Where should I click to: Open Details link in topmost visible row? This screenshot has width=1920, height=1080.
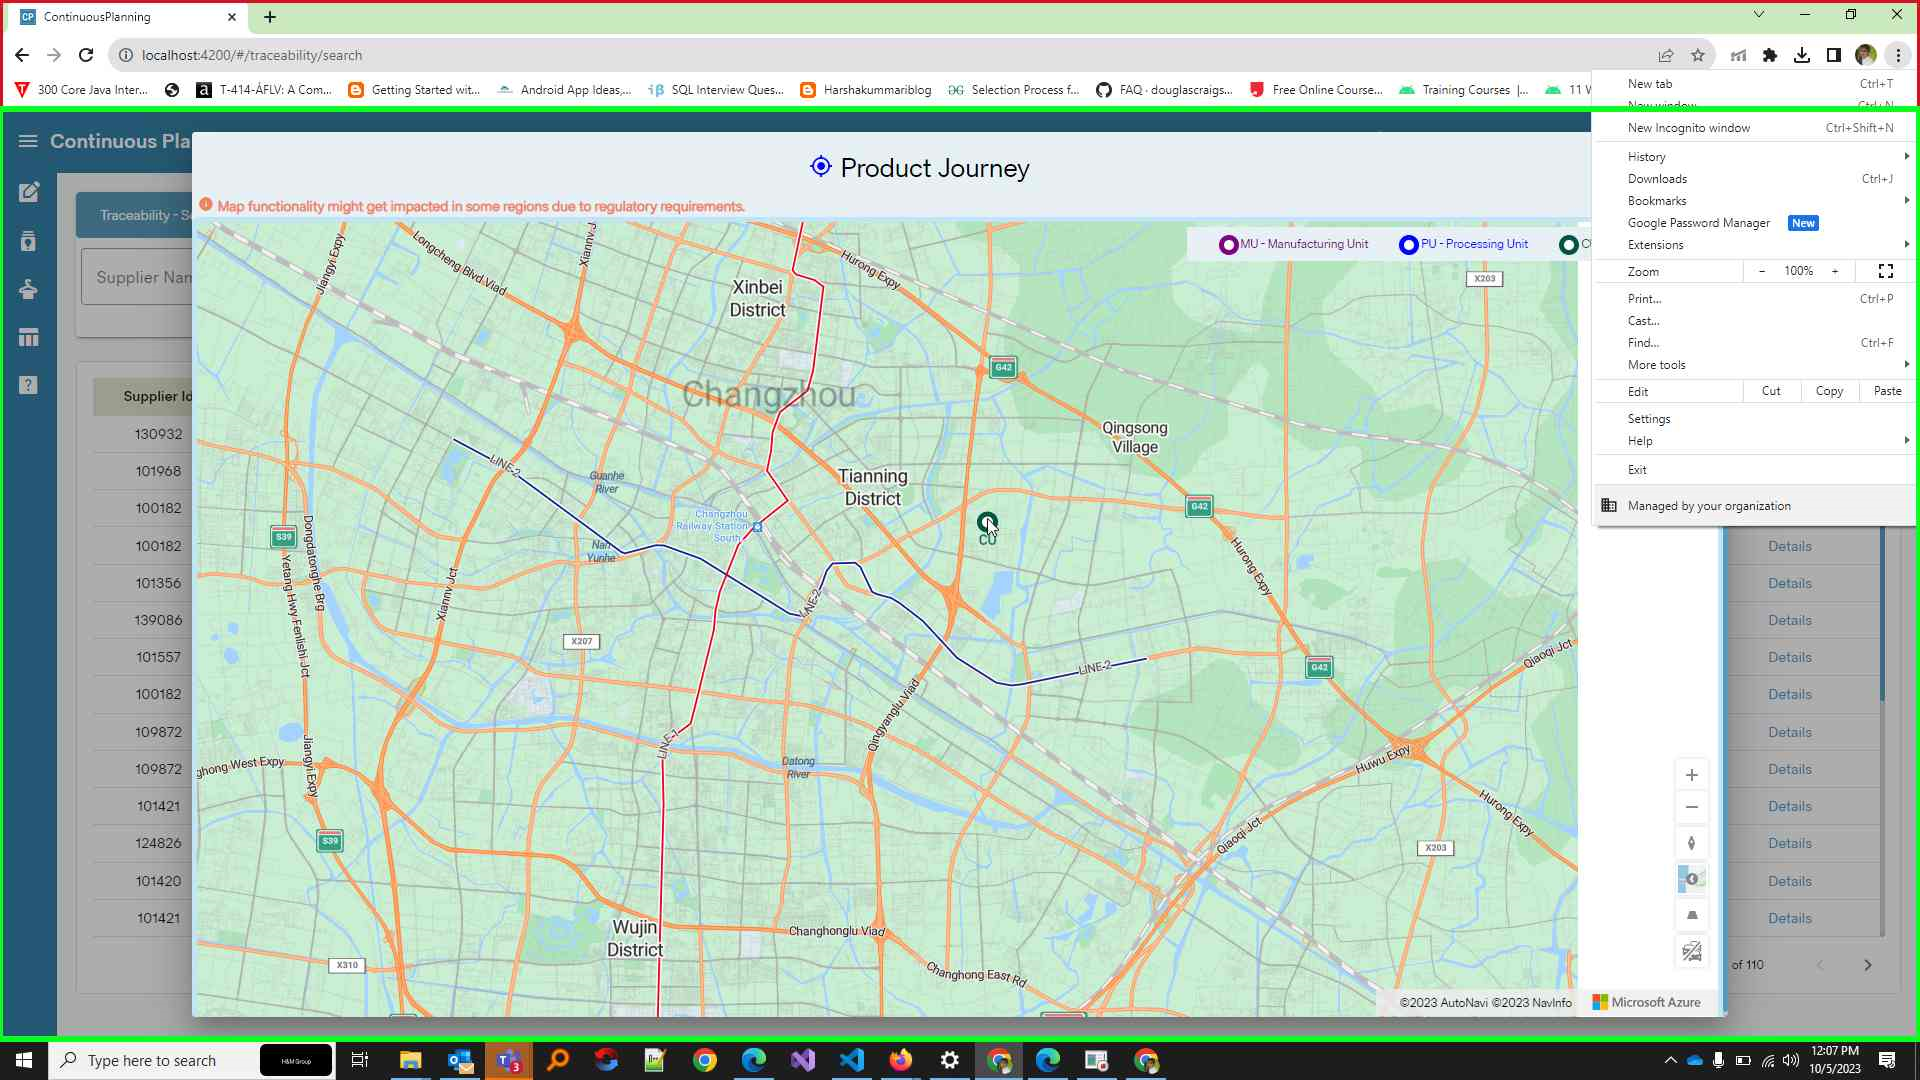tap(1789, 546)
